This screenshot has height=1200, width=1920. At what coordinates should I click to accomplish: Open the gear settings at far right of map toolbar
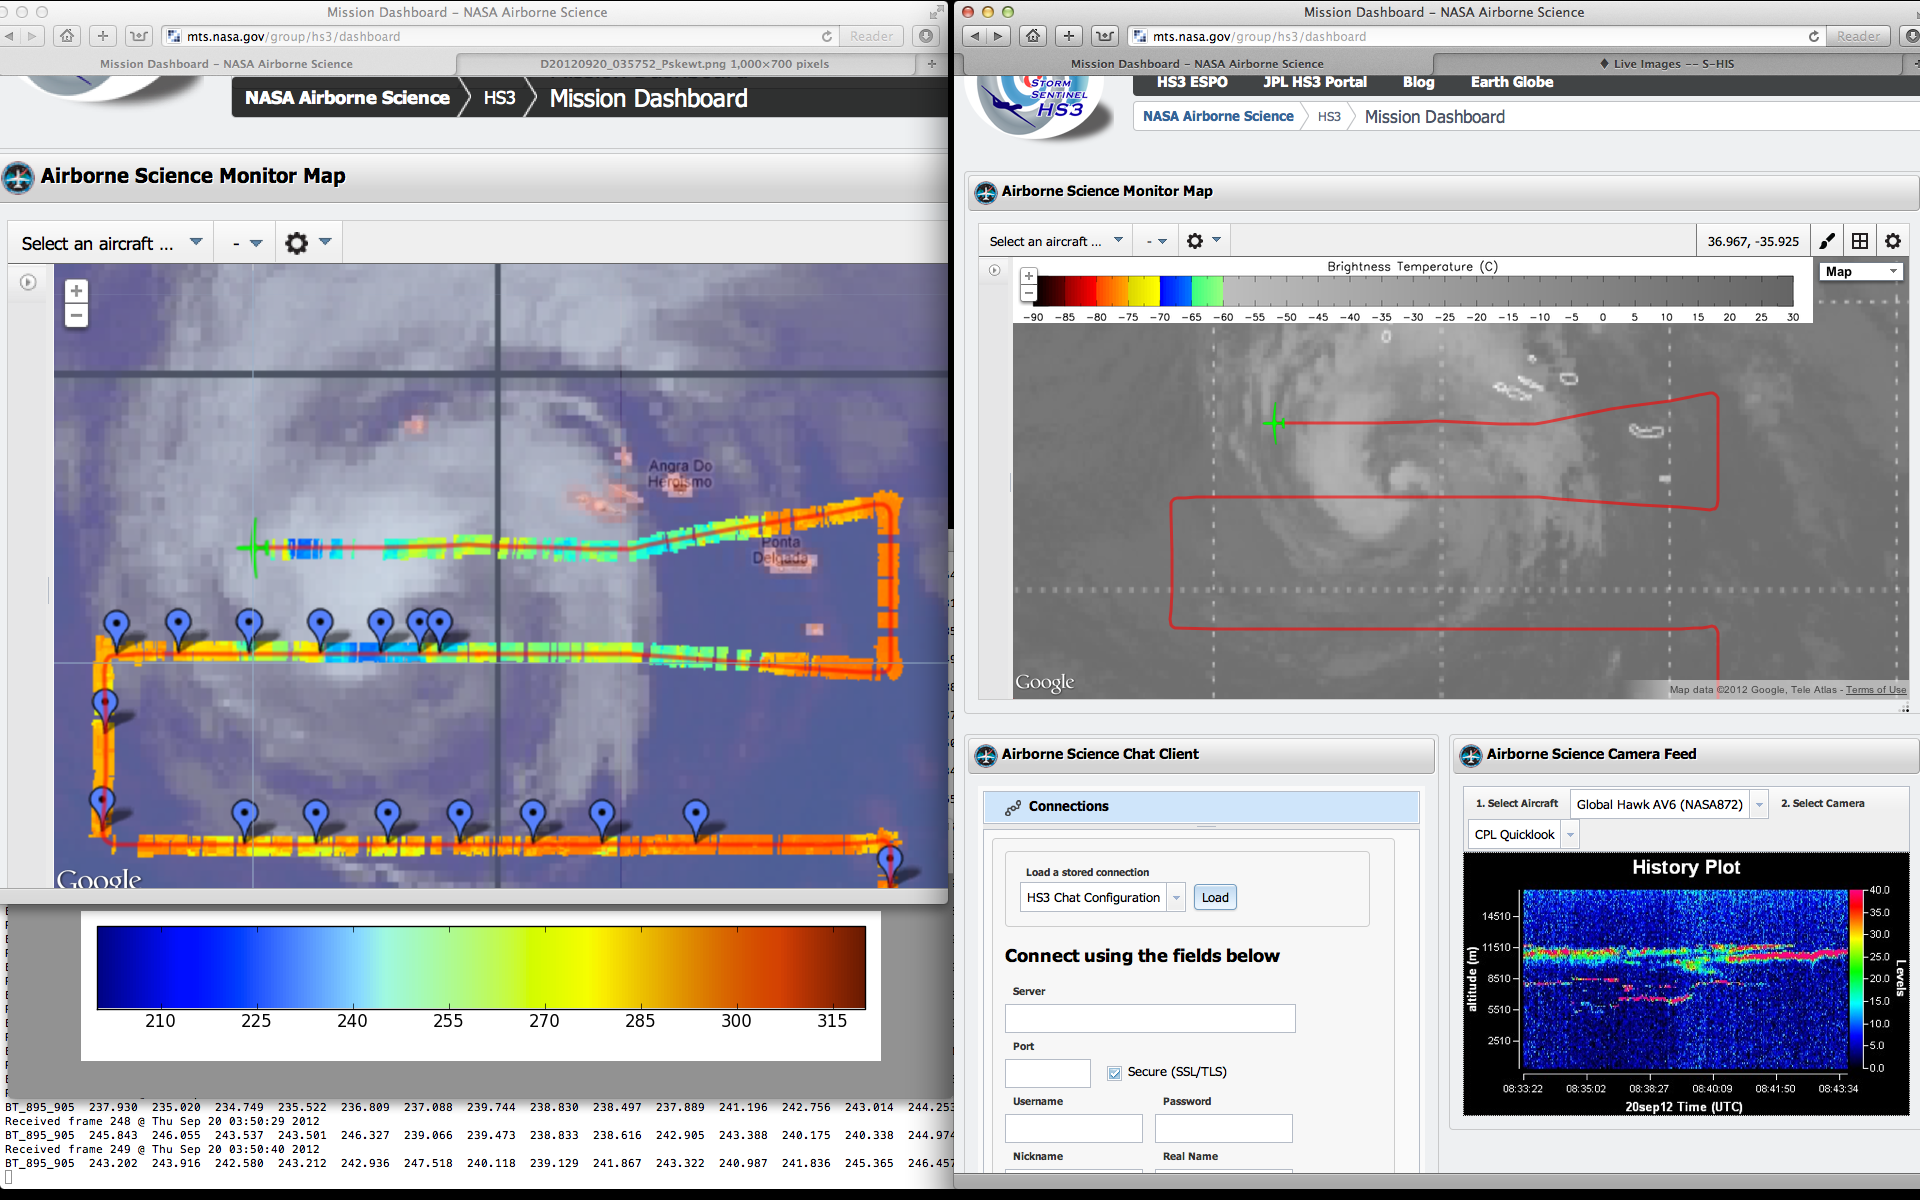click(1893, 241)
